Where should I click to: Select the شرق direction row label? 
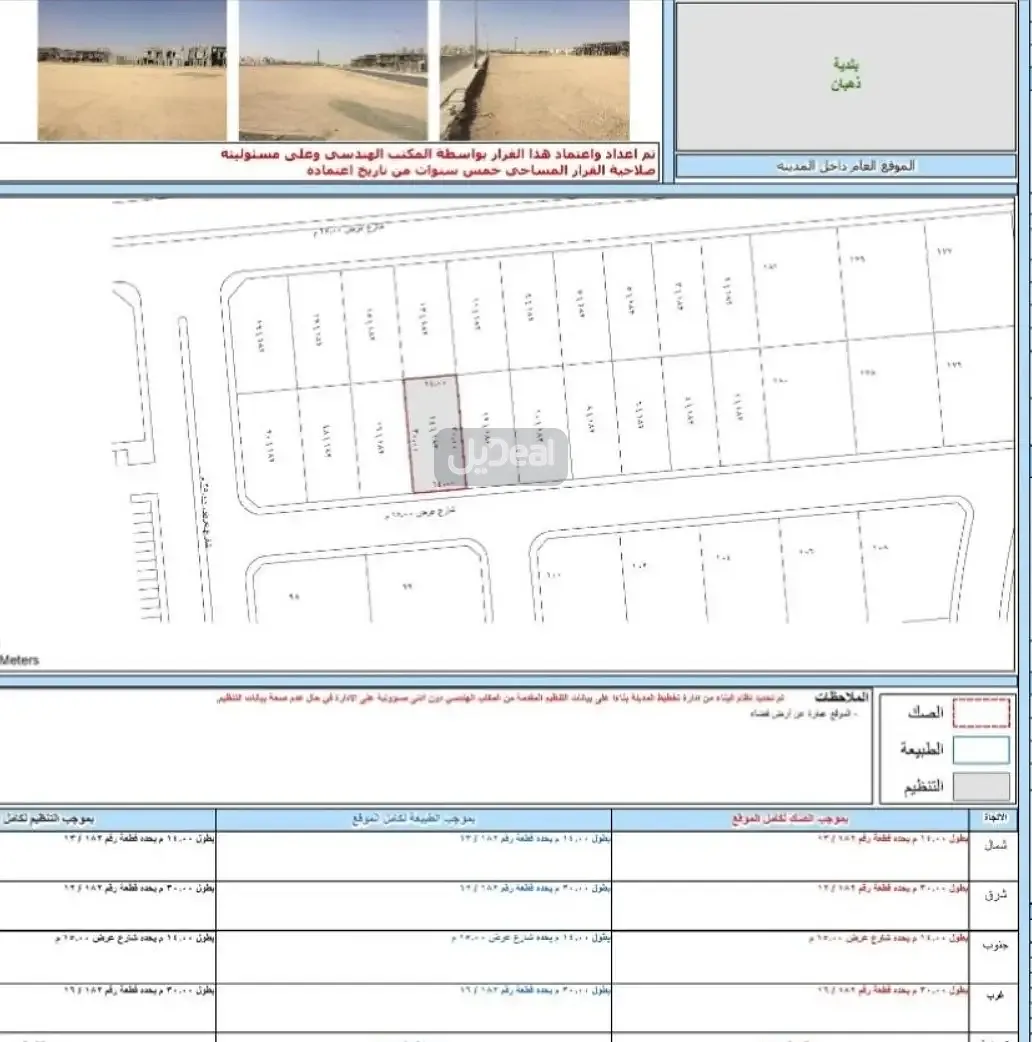point(995,895)
